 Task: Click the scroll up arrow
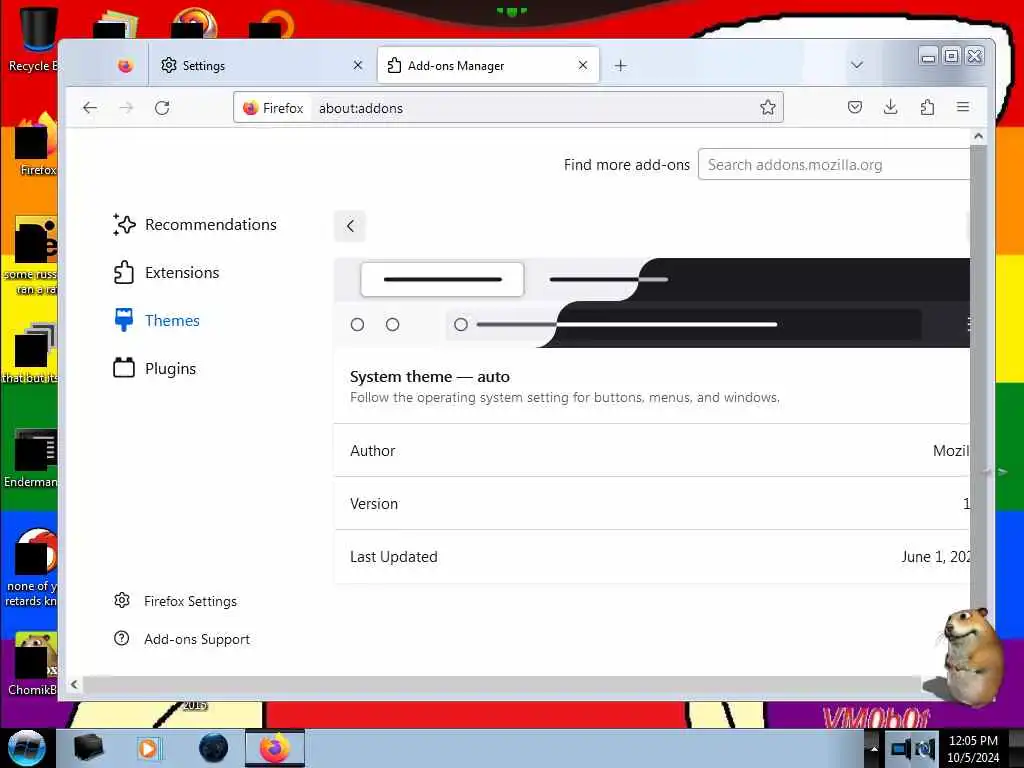click(x=978, y=136)
